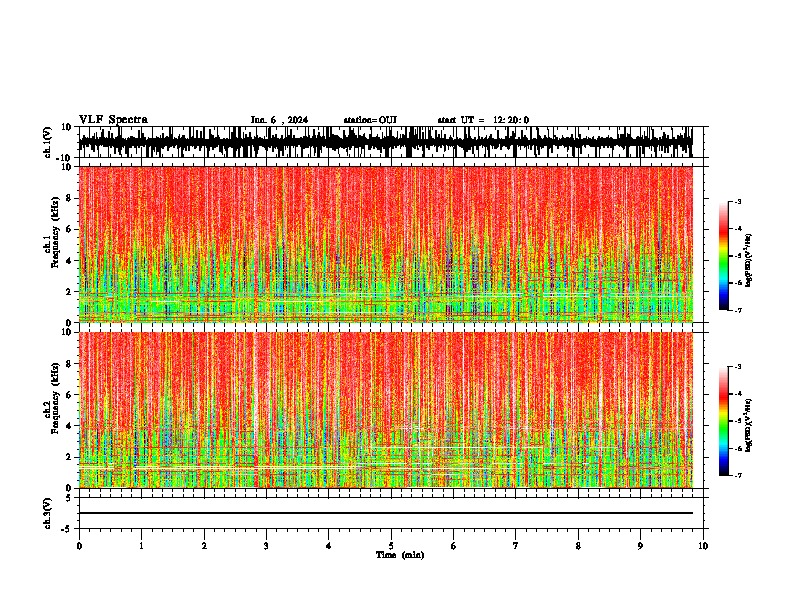792x612 pixels.
Task: Click the "ch.1(V)" axis label
Action: (x=48, y=142)
